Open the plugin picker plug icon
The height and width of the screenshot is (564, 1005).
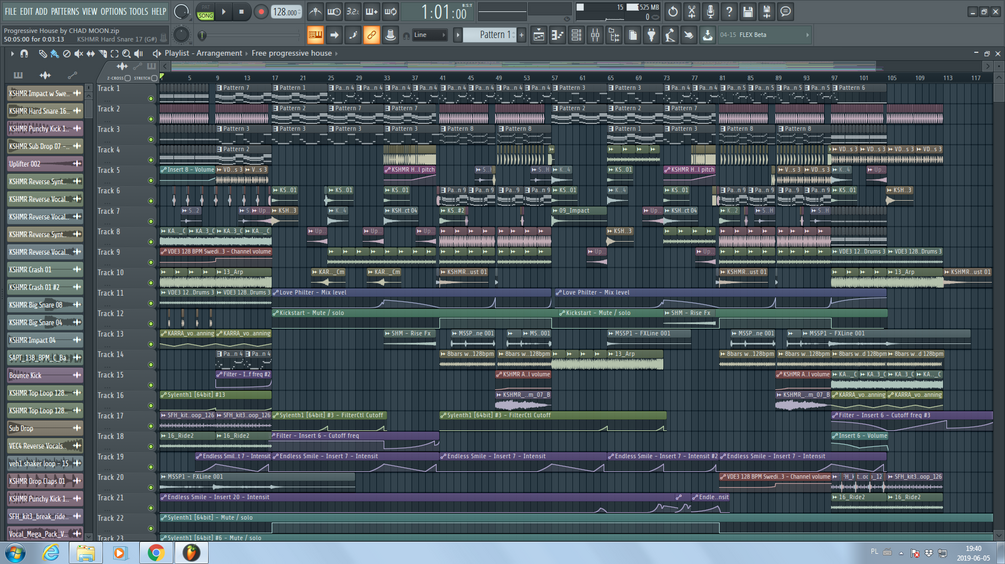[x=651, y=35]
